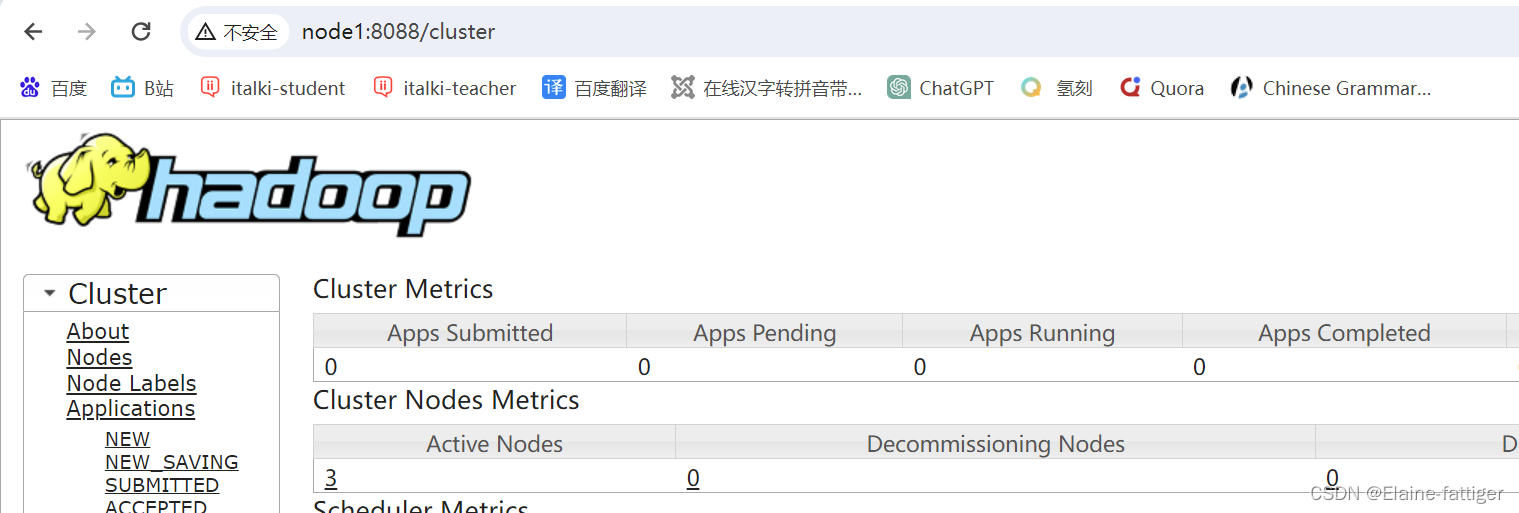Open the 氢刻 bookmark
Screen dimensions: 1519x513
pos(1056,88)
